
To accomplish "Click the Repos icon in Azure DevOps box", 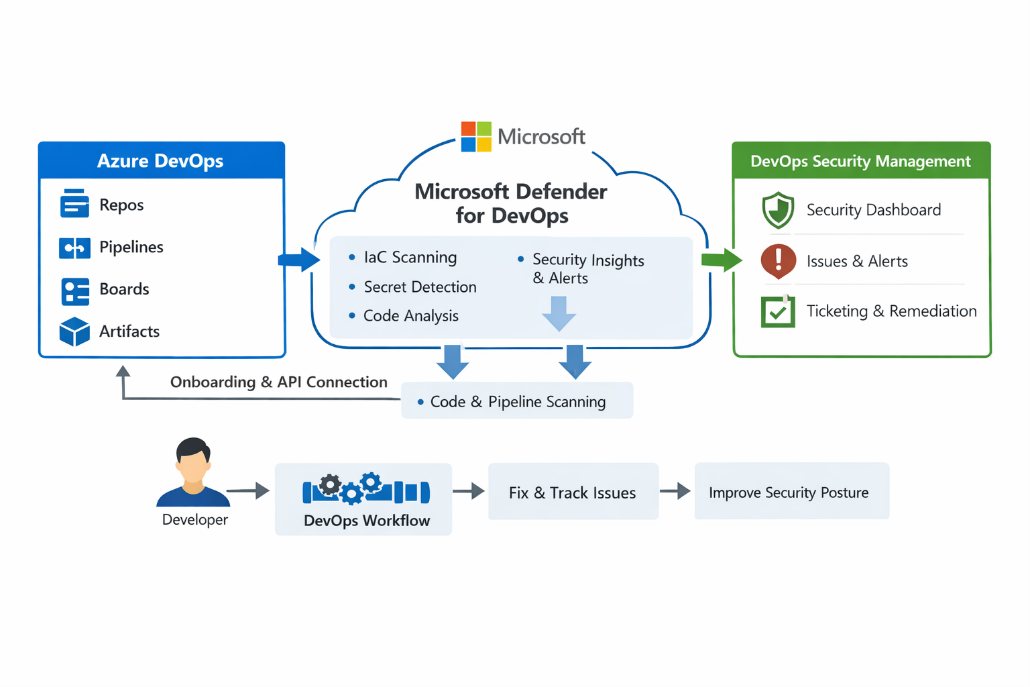I will [x=74, y=203].
